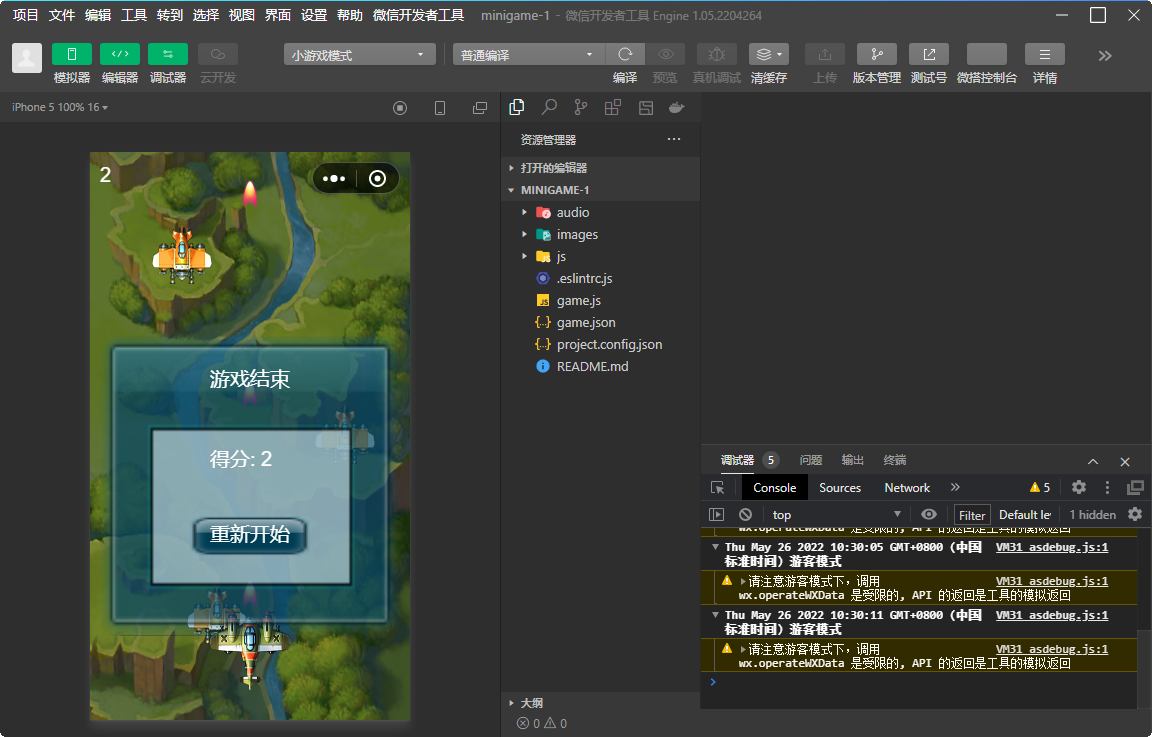Open the 文件 menu
The height and width of the screenshot is (737, 1152).
pos(62,15)
